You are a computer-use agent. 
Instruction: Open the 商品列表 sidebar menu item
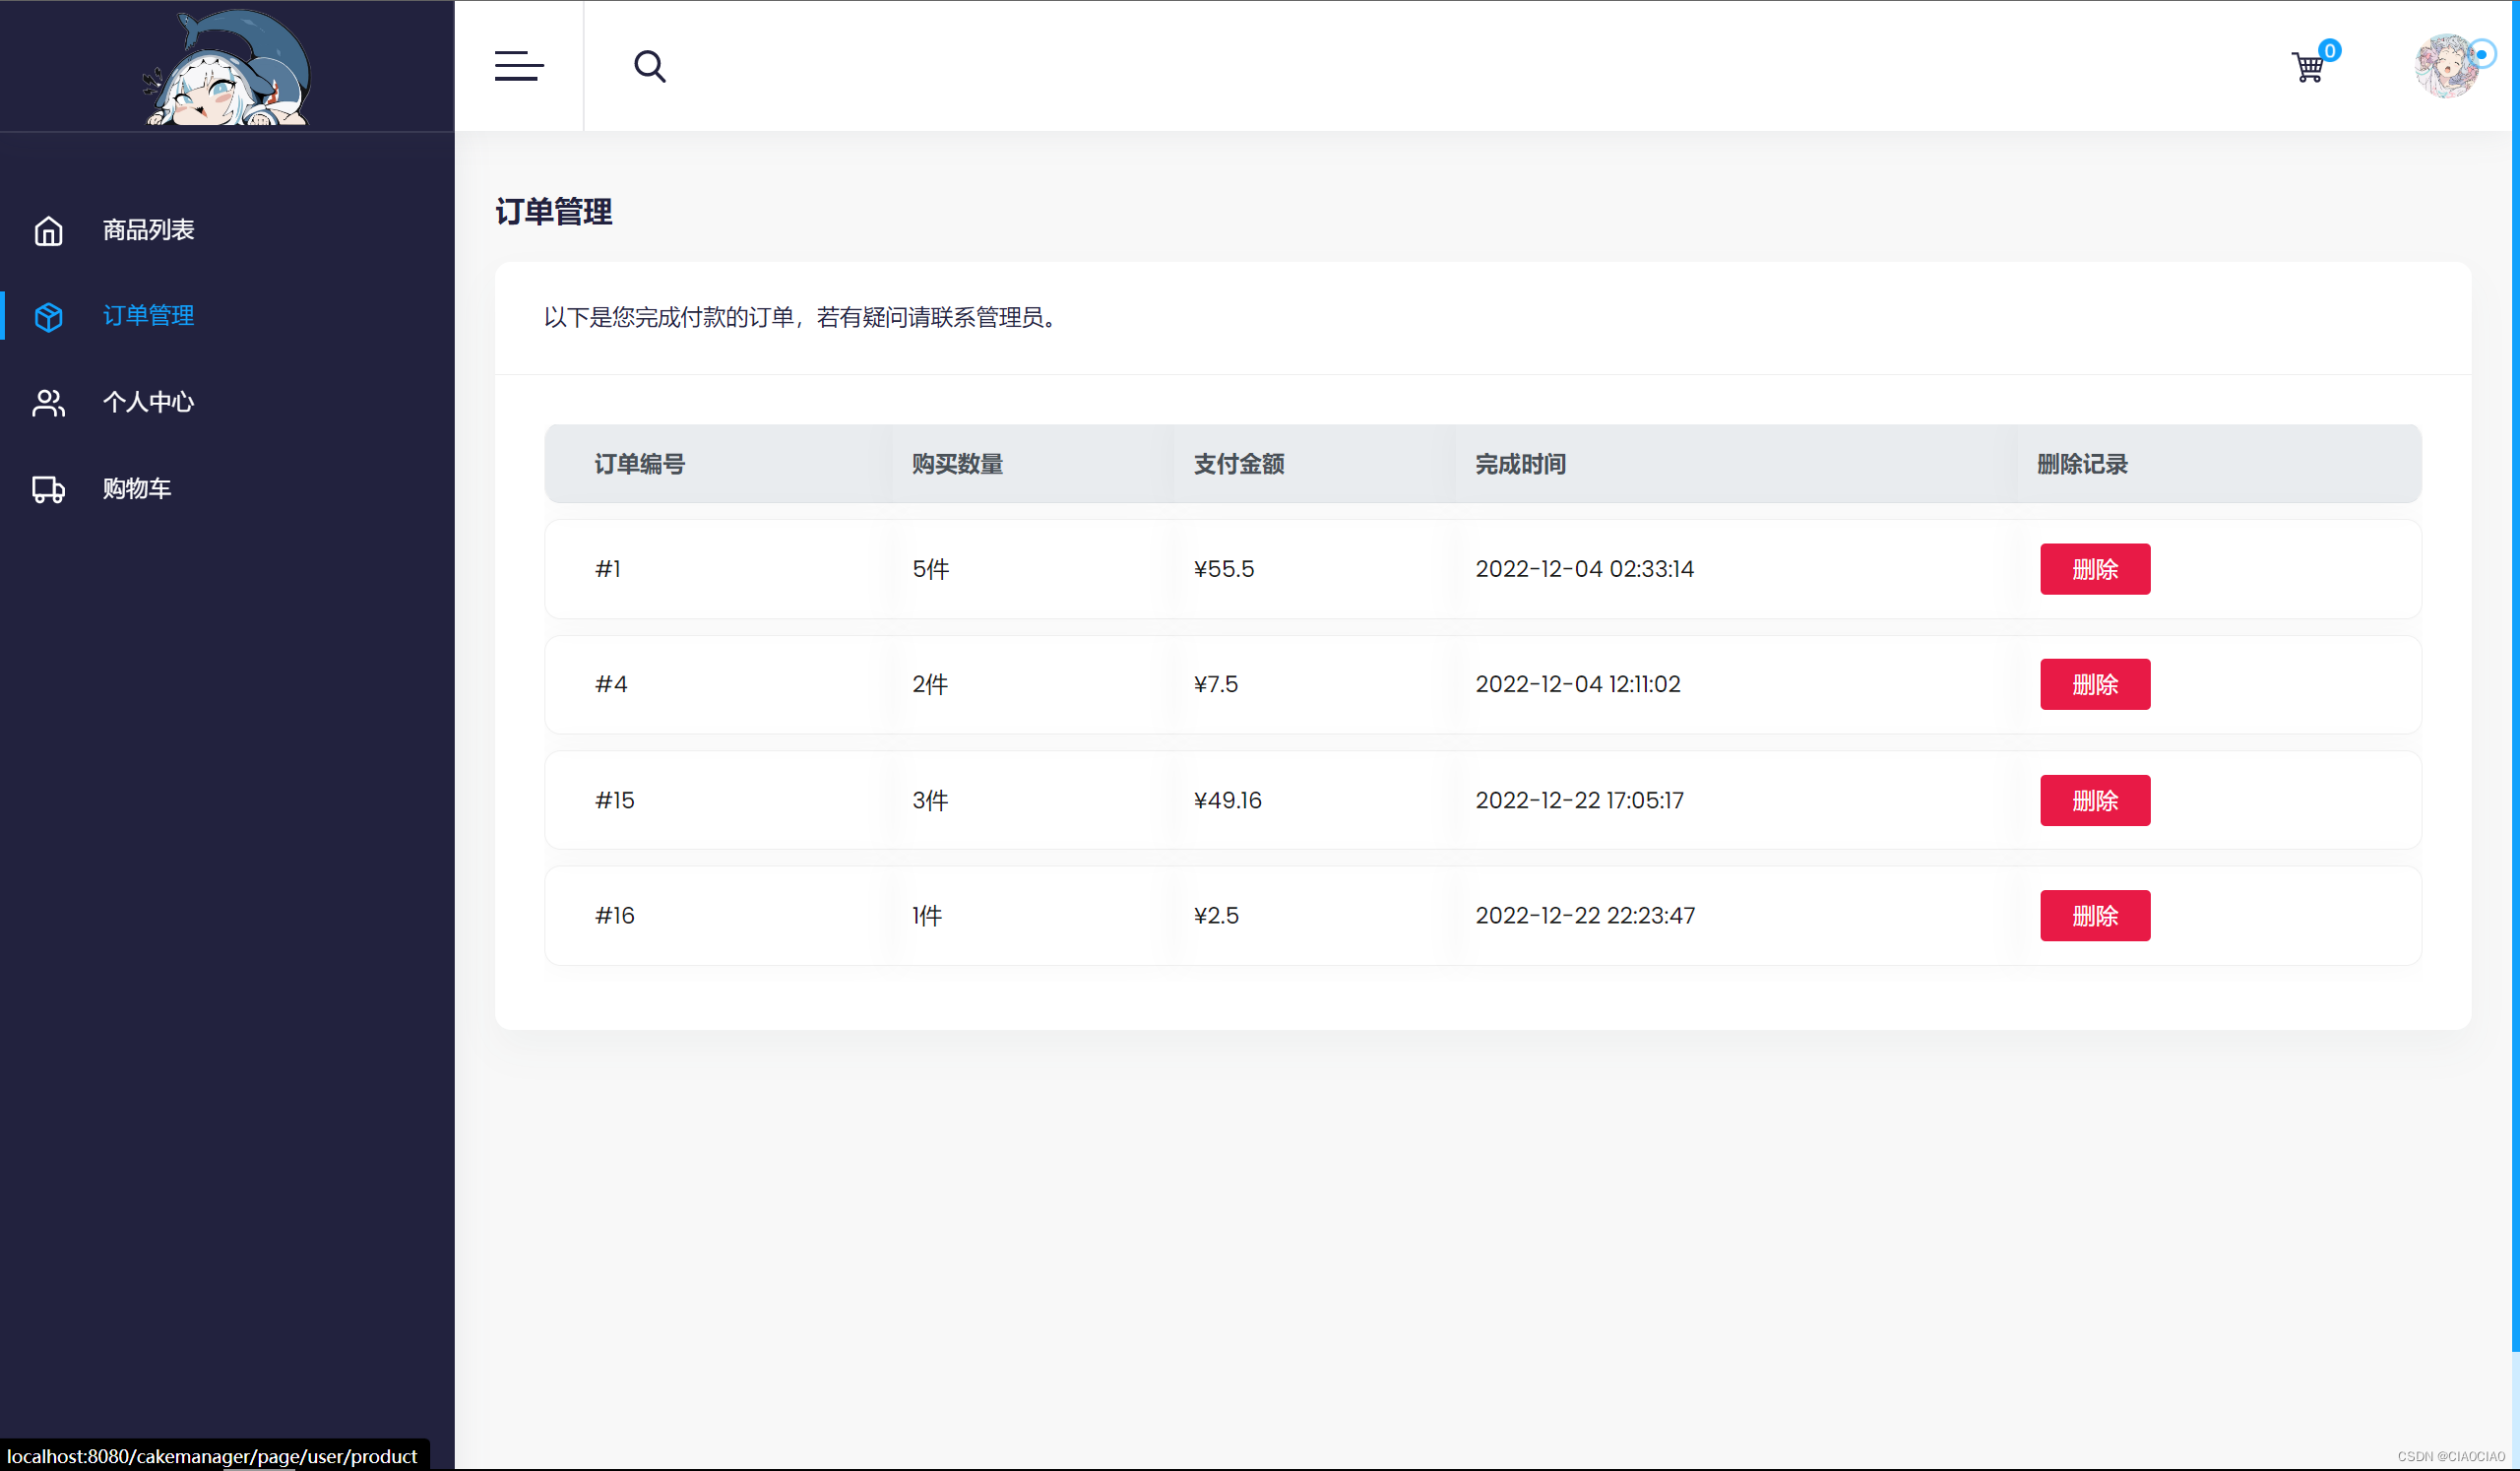tap(148, 230)
